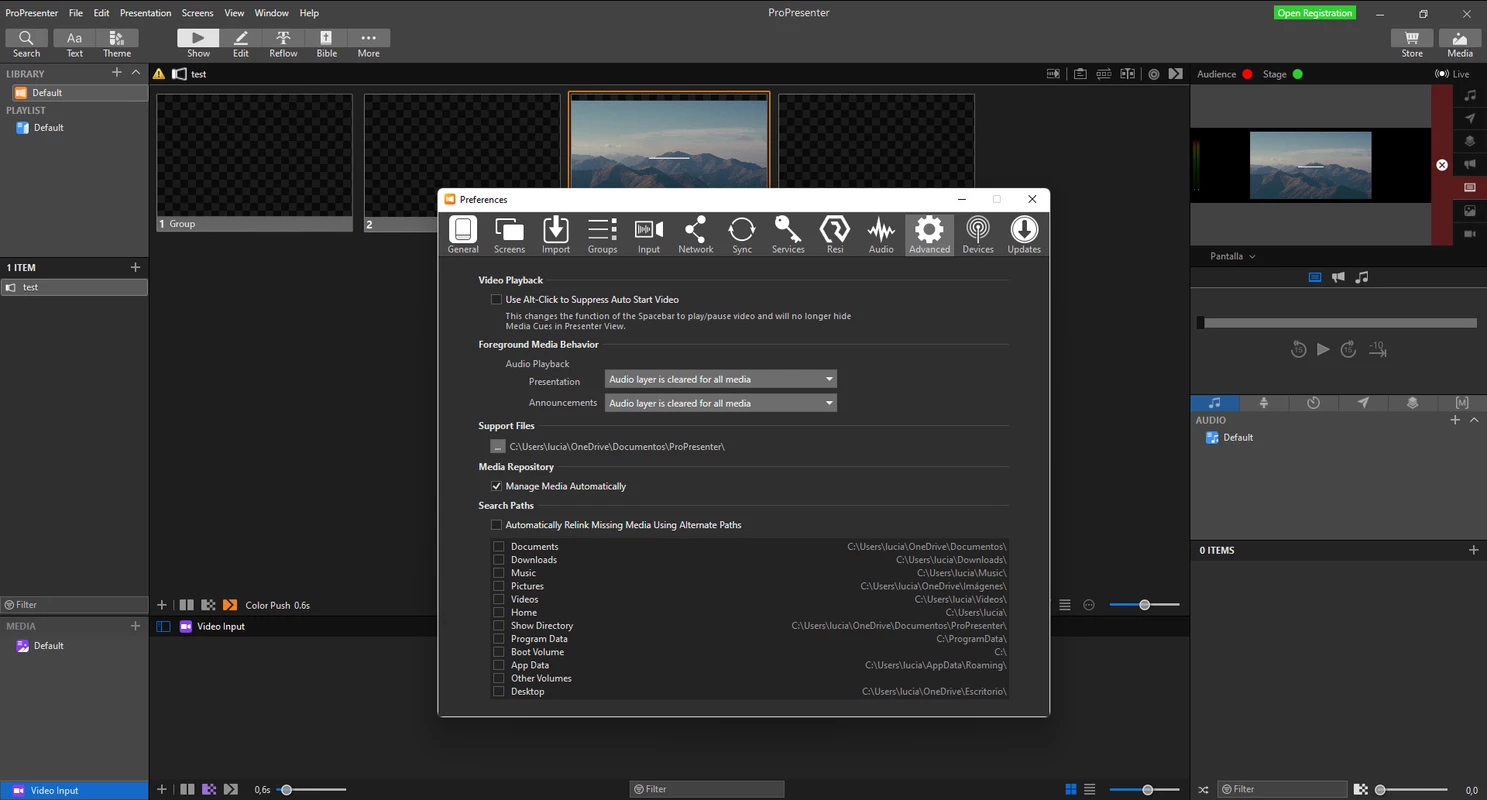Open the Theme toolbar icon
This screenshot has height=800, width=1487.
[117, 43]
